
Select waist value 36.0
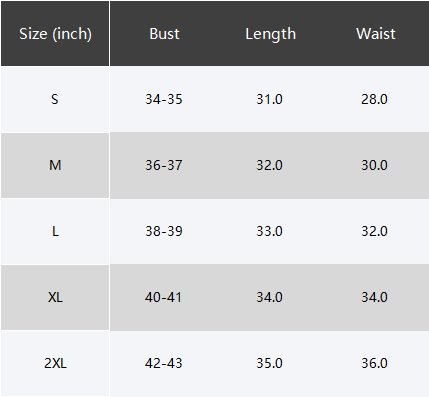pyautogui.click(x=374, y=363)
